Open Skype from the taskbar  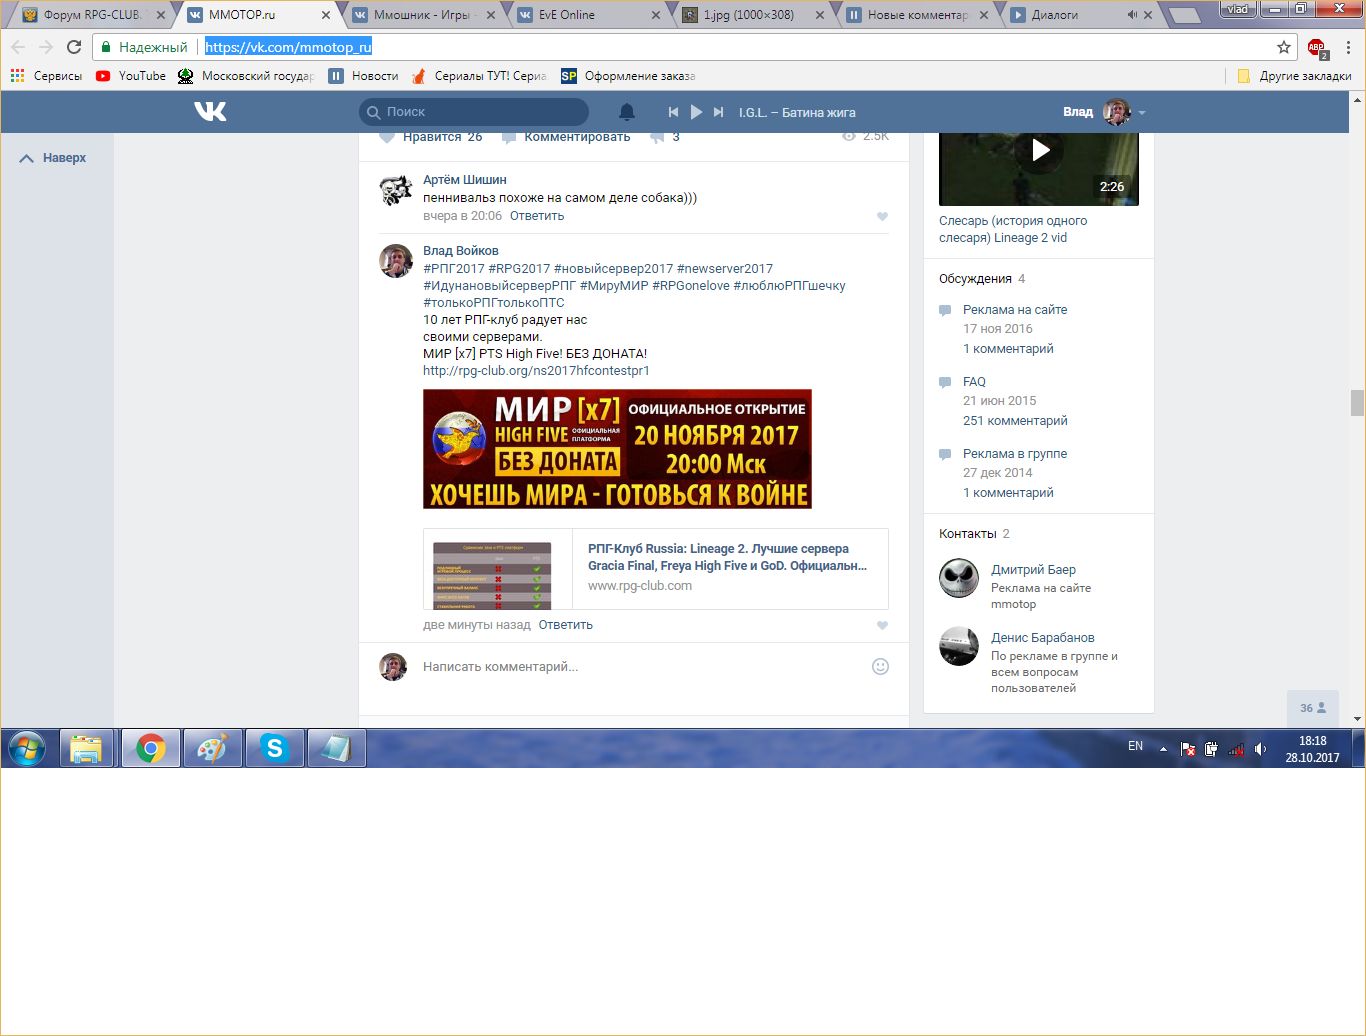pos(274,748)
